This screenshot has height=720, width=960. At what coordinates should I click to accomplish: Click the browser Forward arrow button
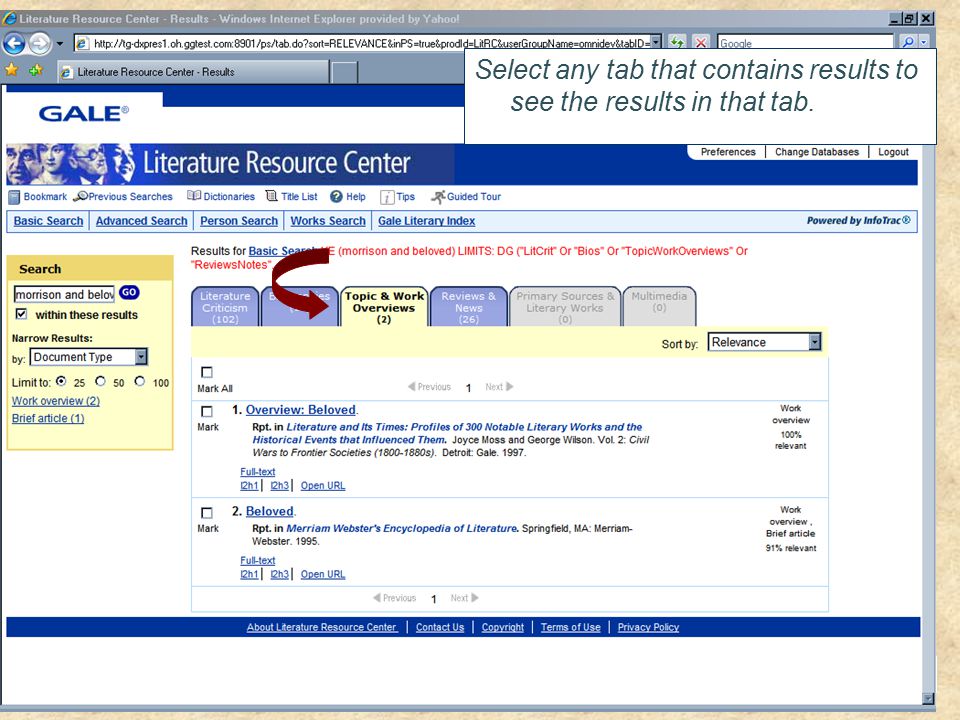pyautogui.click(x=40, y=43)
